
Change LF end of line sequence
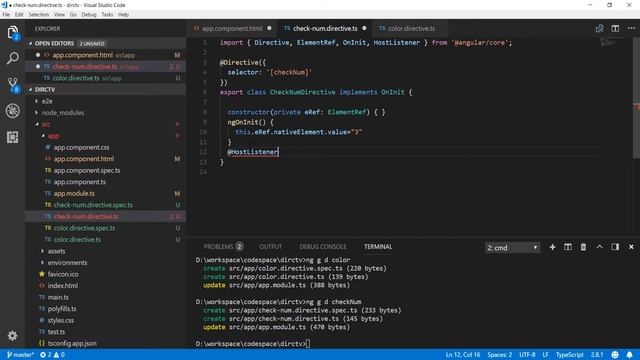point(545,355)
